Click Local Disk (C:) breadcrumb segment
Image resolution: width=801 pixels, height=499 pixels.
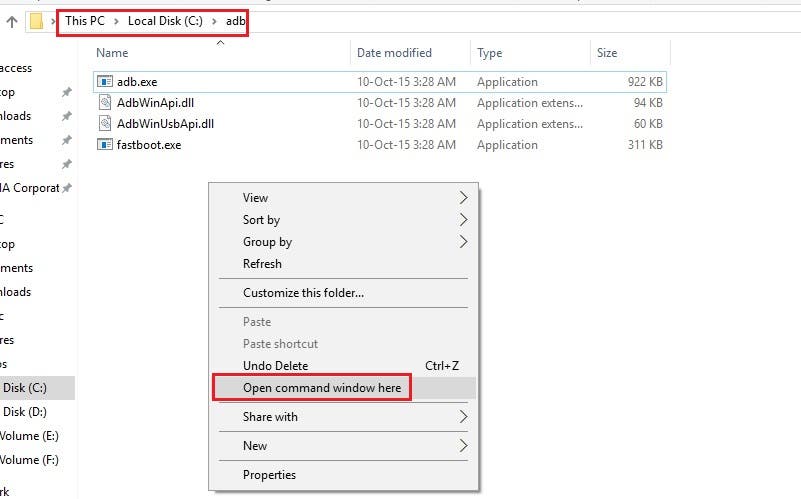pyautogui.click(x=165, y=21)
